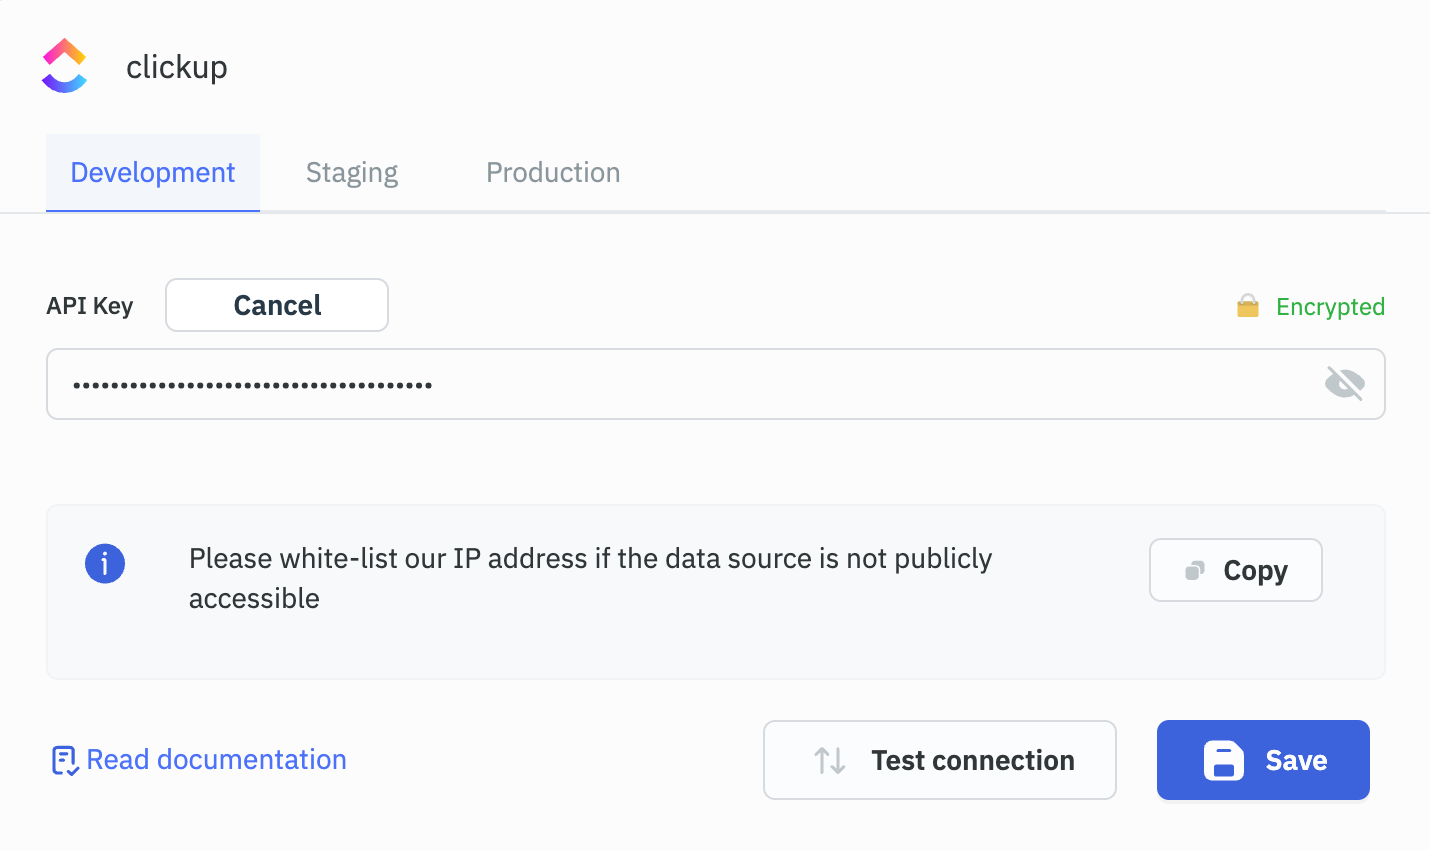Click the blue info circle icon

(x=105, y=563)
